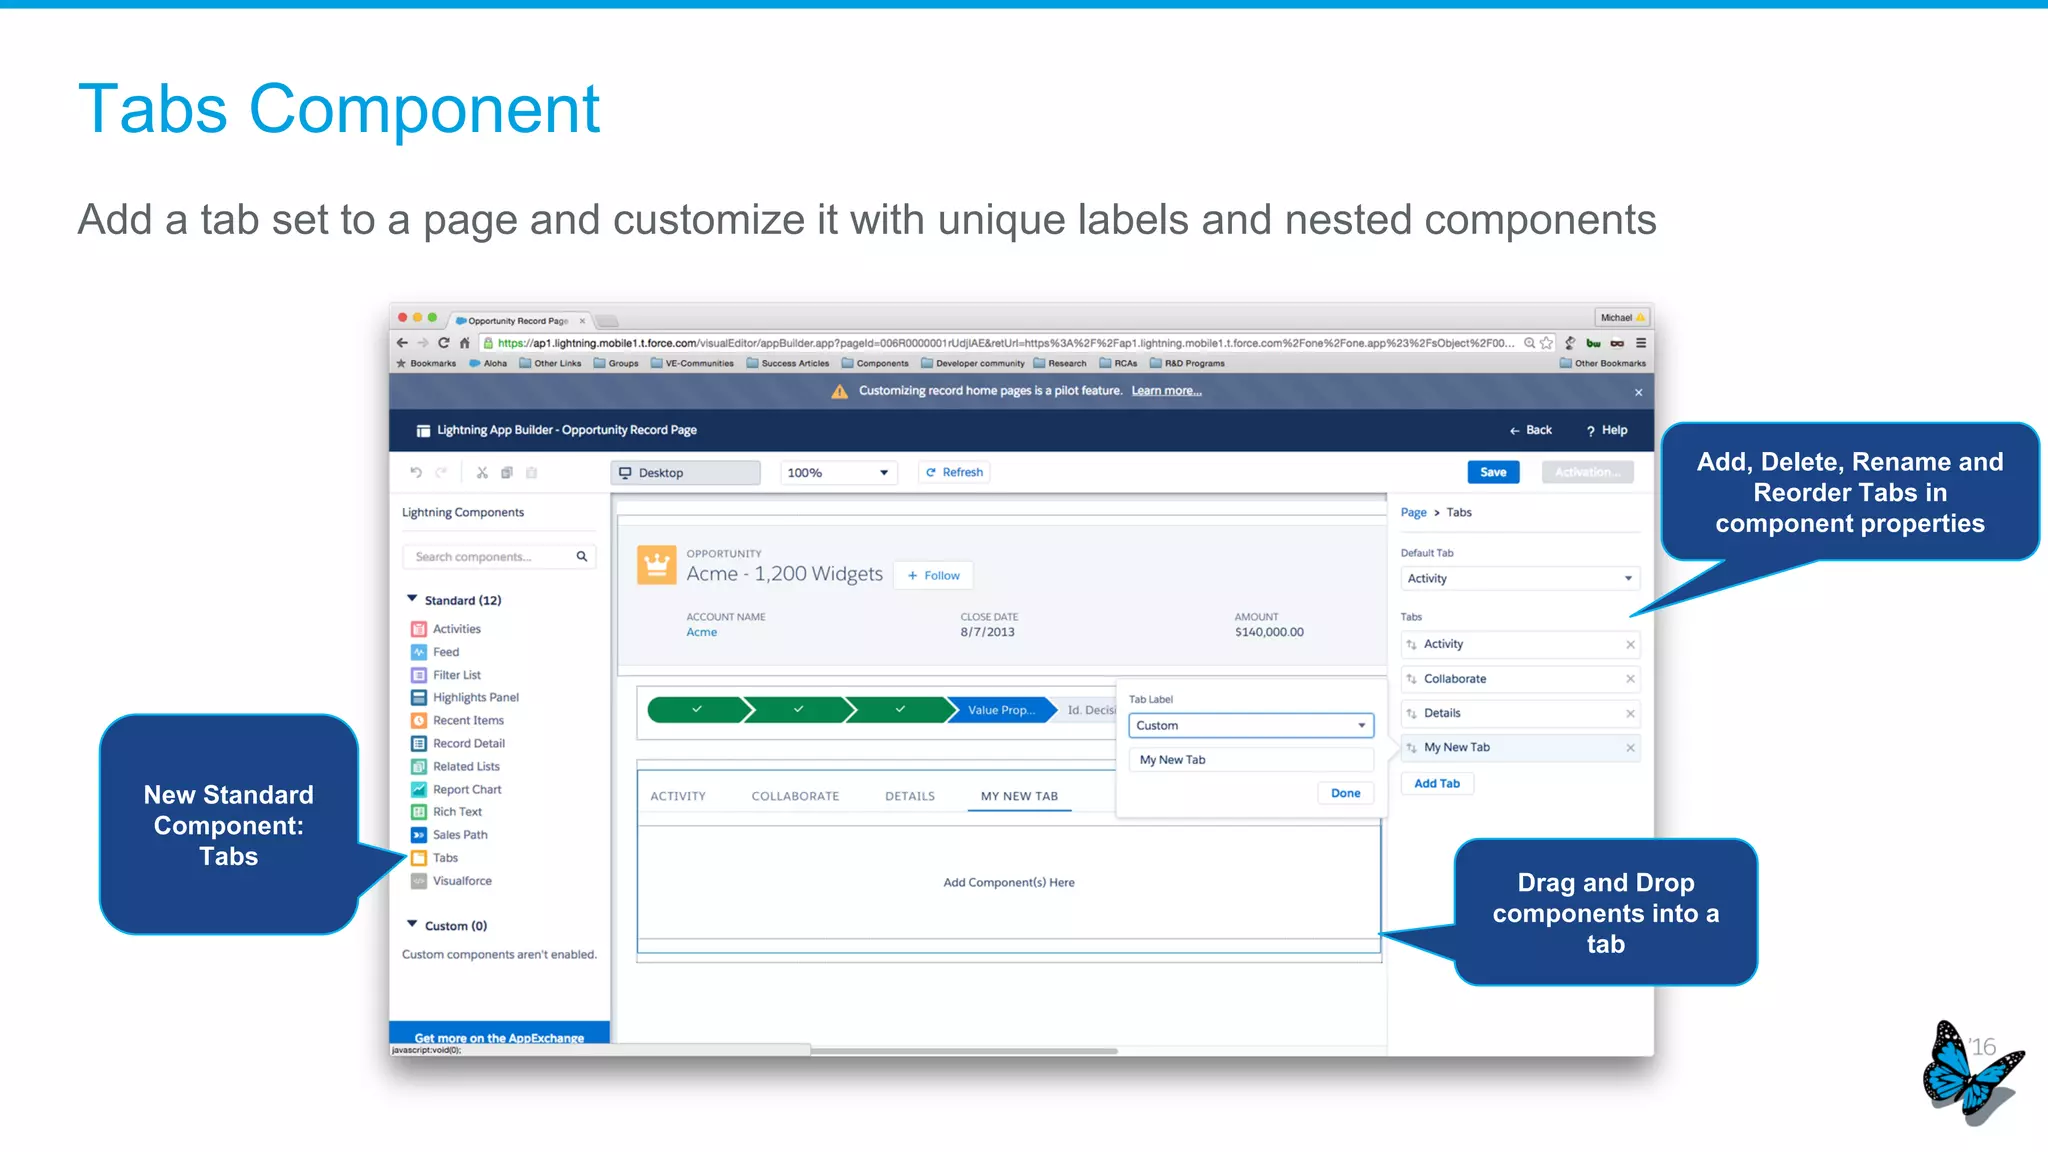Viewport: 2048px width, 1152px height.
Task: Select the Rich Text component icon
Action: click(419, 812)
